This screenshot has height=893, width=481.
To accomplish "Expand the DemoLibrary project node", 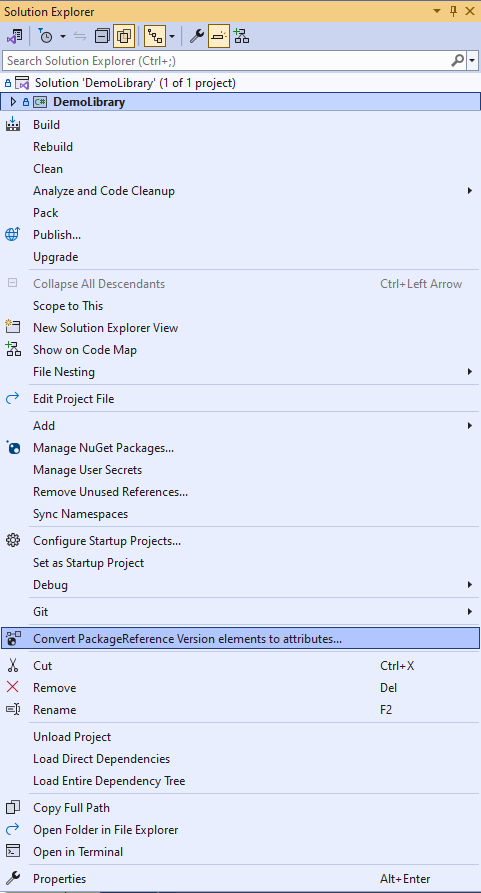I will point(14,102).
